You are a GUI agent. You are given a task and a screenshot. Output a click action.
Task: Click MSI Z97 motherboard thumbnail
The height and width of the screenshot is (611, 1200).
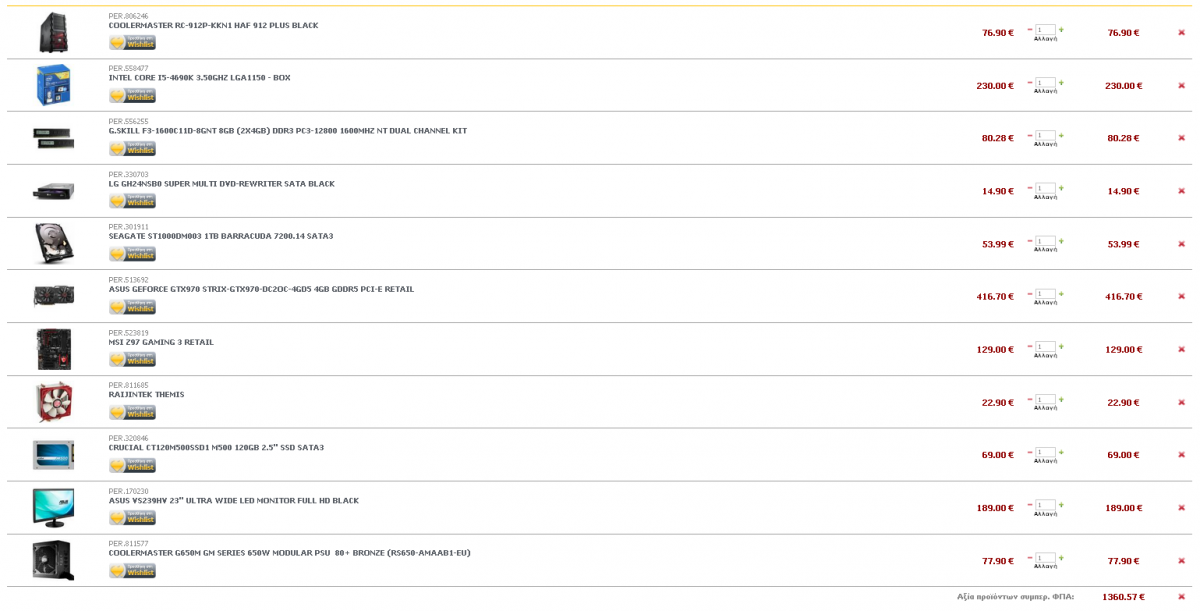[53, 349]
